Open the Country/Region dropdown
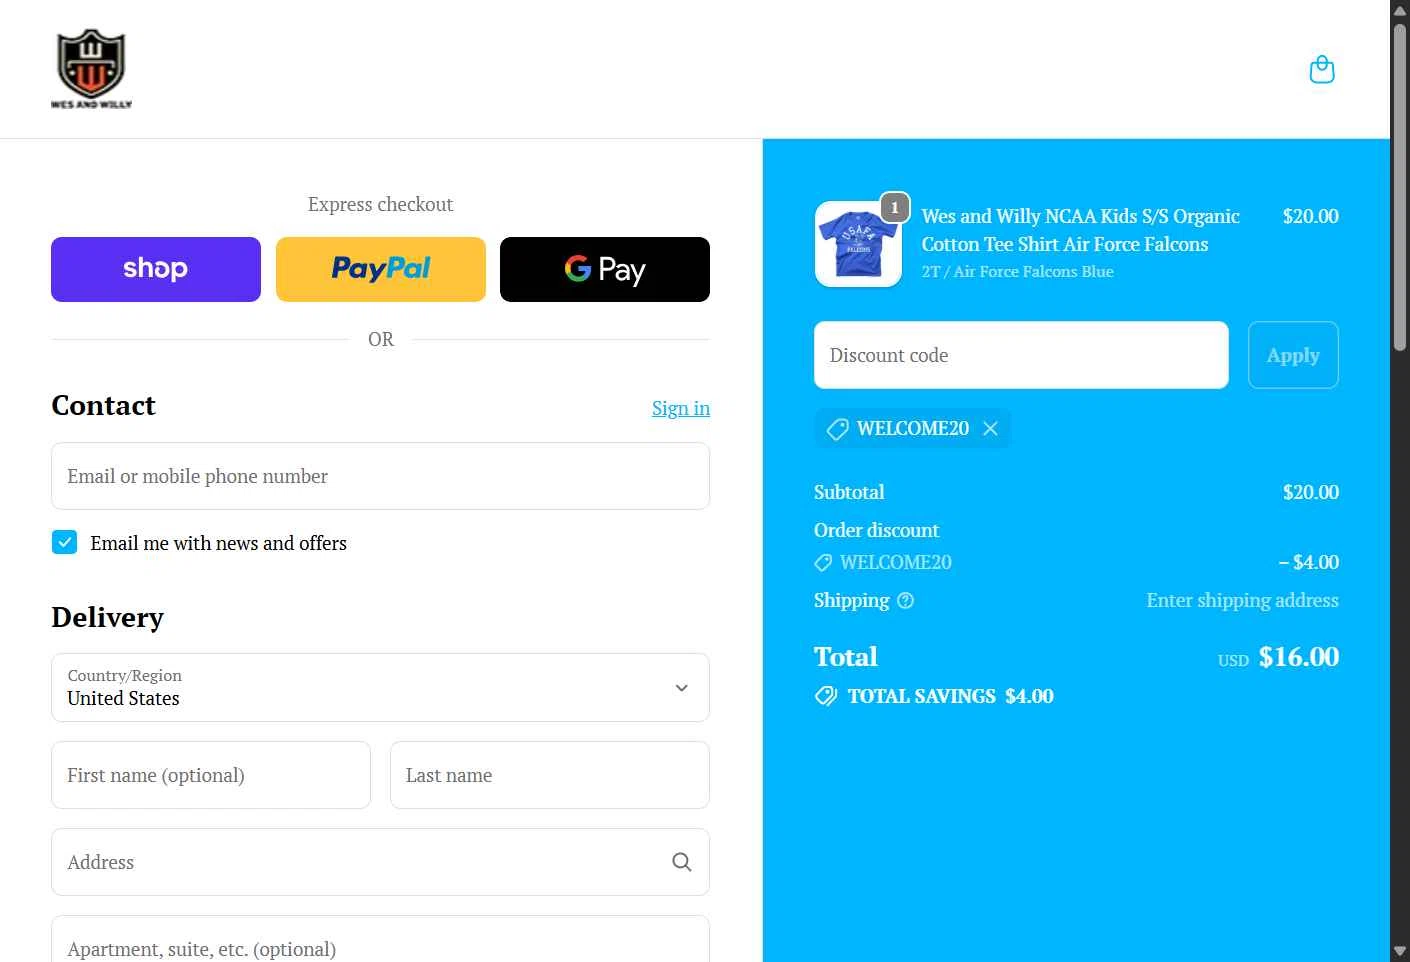1410x962 pixels. pos(380,687)
